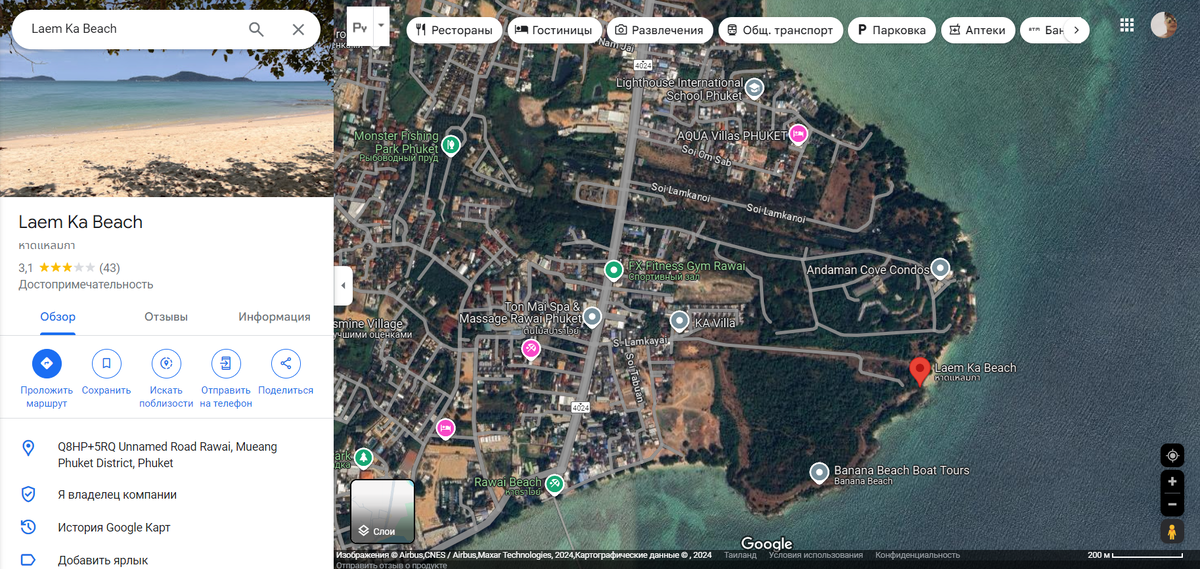
Task: Click the my location button
Action: coord(1172,455)
